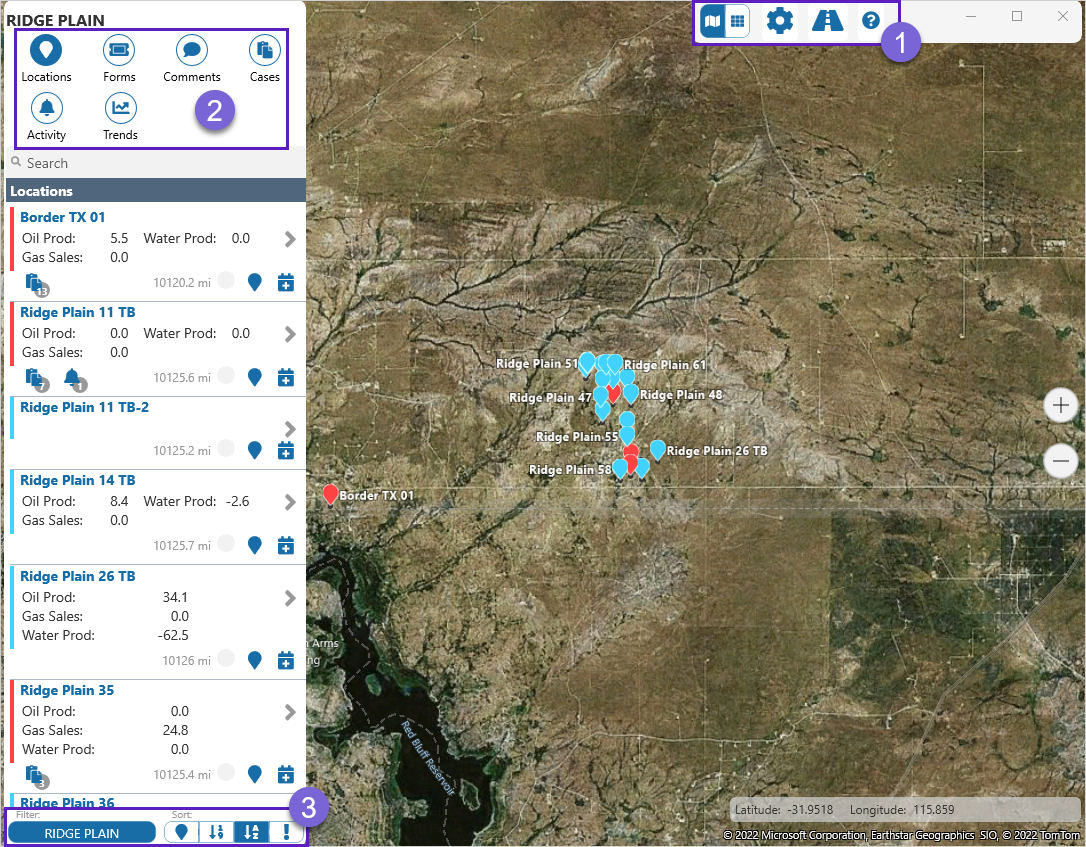This screenshot has height=847, width=1086.
Task: Expand Ridge Plain 35 details chevron
Action: 290,712
